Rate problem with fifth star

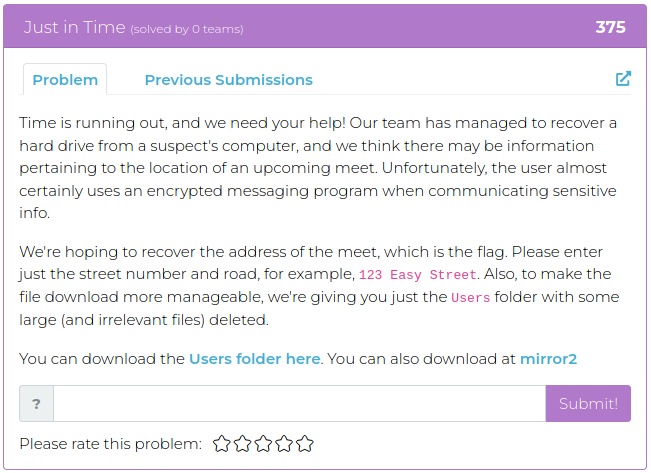tap(305, 444)
